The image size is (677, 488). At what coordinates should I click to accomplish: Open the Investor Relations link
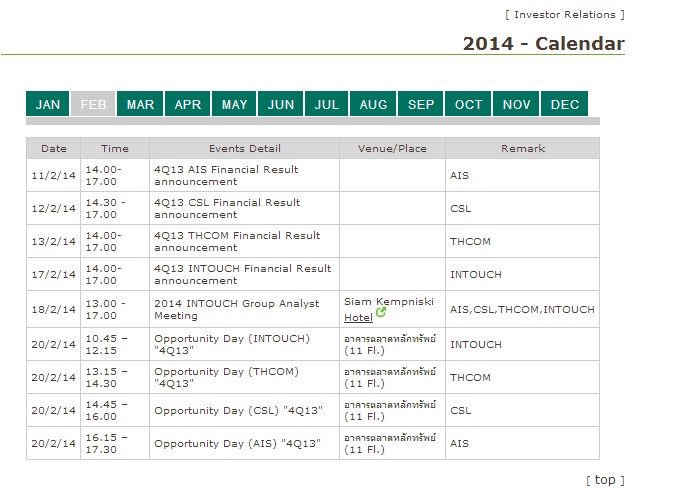565,15
